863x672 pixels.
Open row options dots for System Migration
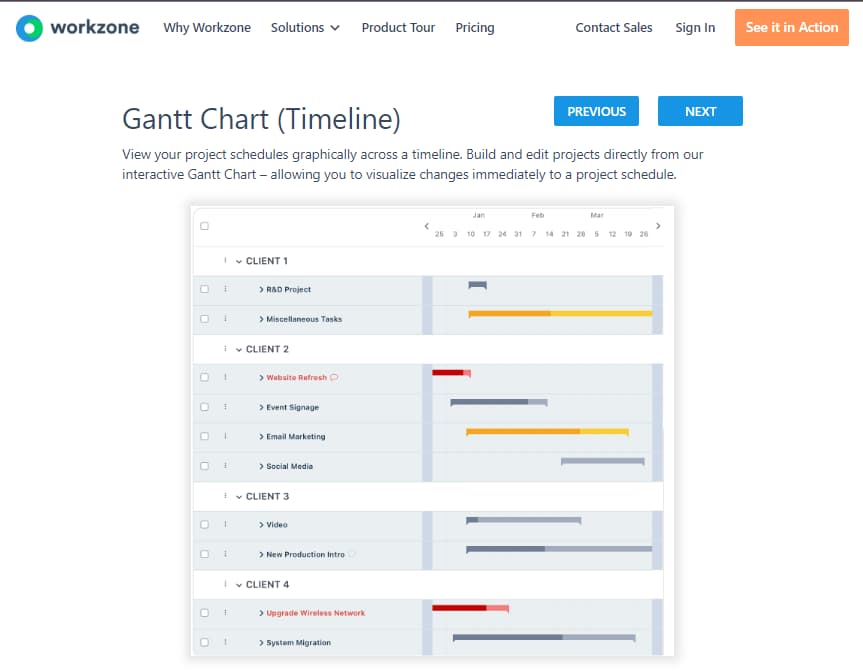pos(225,642)
